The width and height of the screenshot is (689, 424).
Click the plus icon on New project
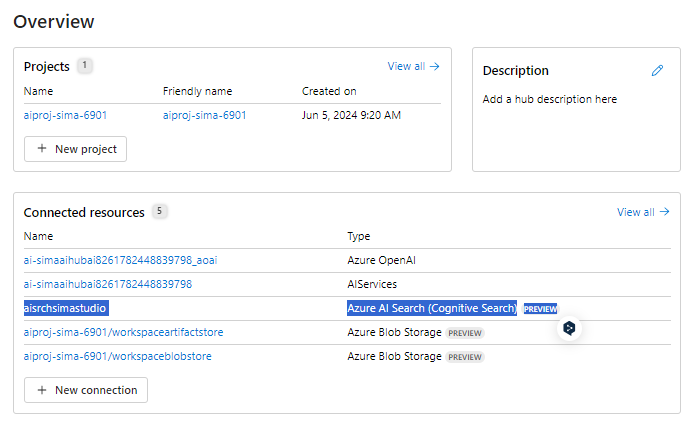point(42,149)
